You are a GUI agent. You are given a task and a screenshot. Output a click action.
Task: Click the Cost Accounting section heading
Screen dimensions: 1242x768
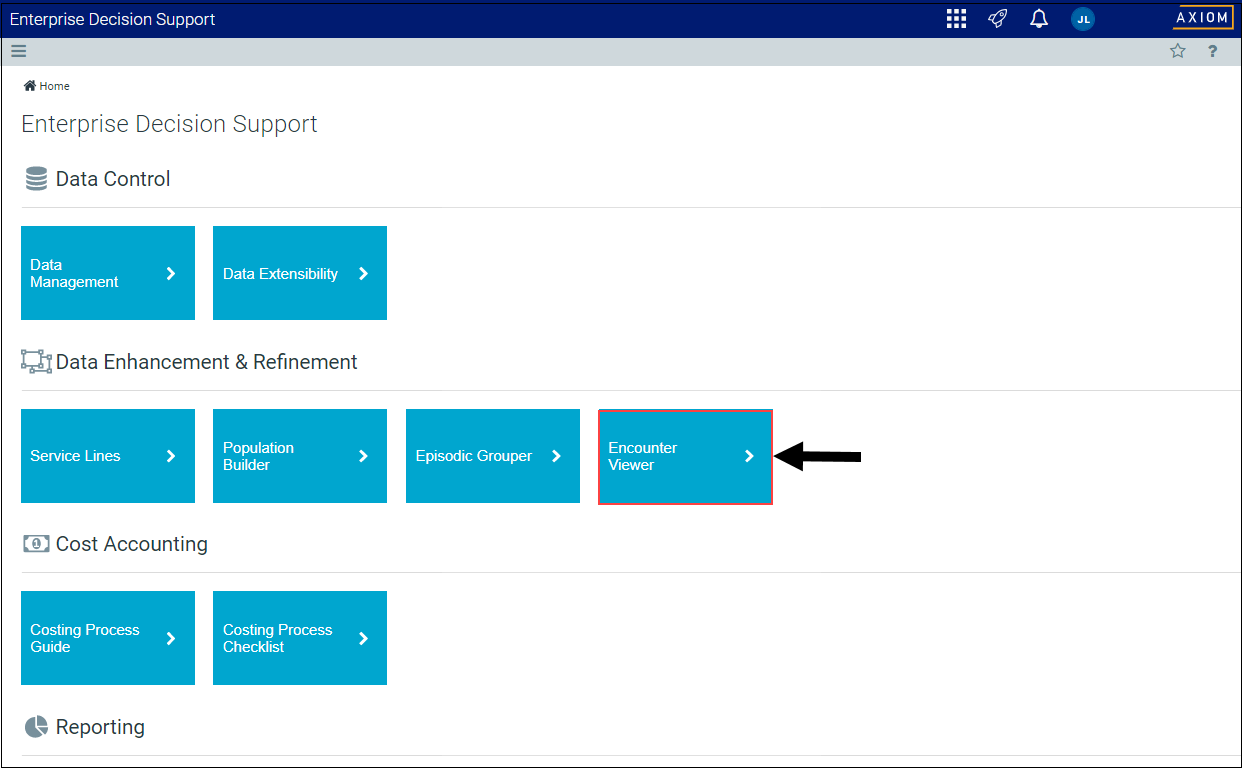click(x=131, y=544)
